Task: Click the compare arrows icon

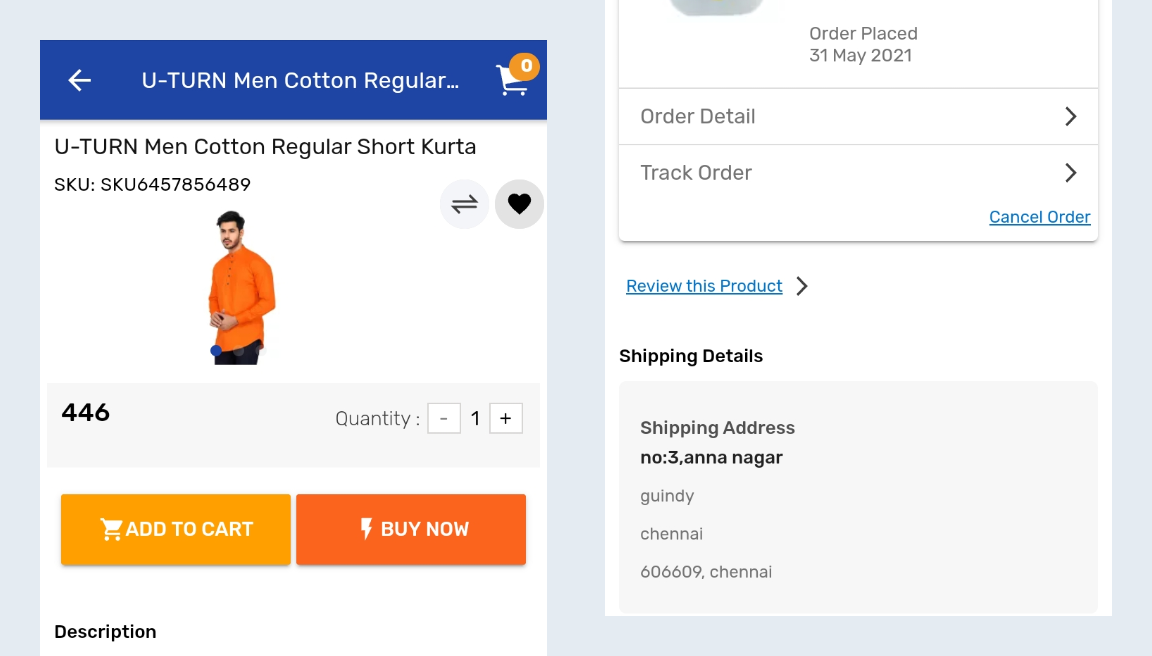Action: [x=464, y=204]
